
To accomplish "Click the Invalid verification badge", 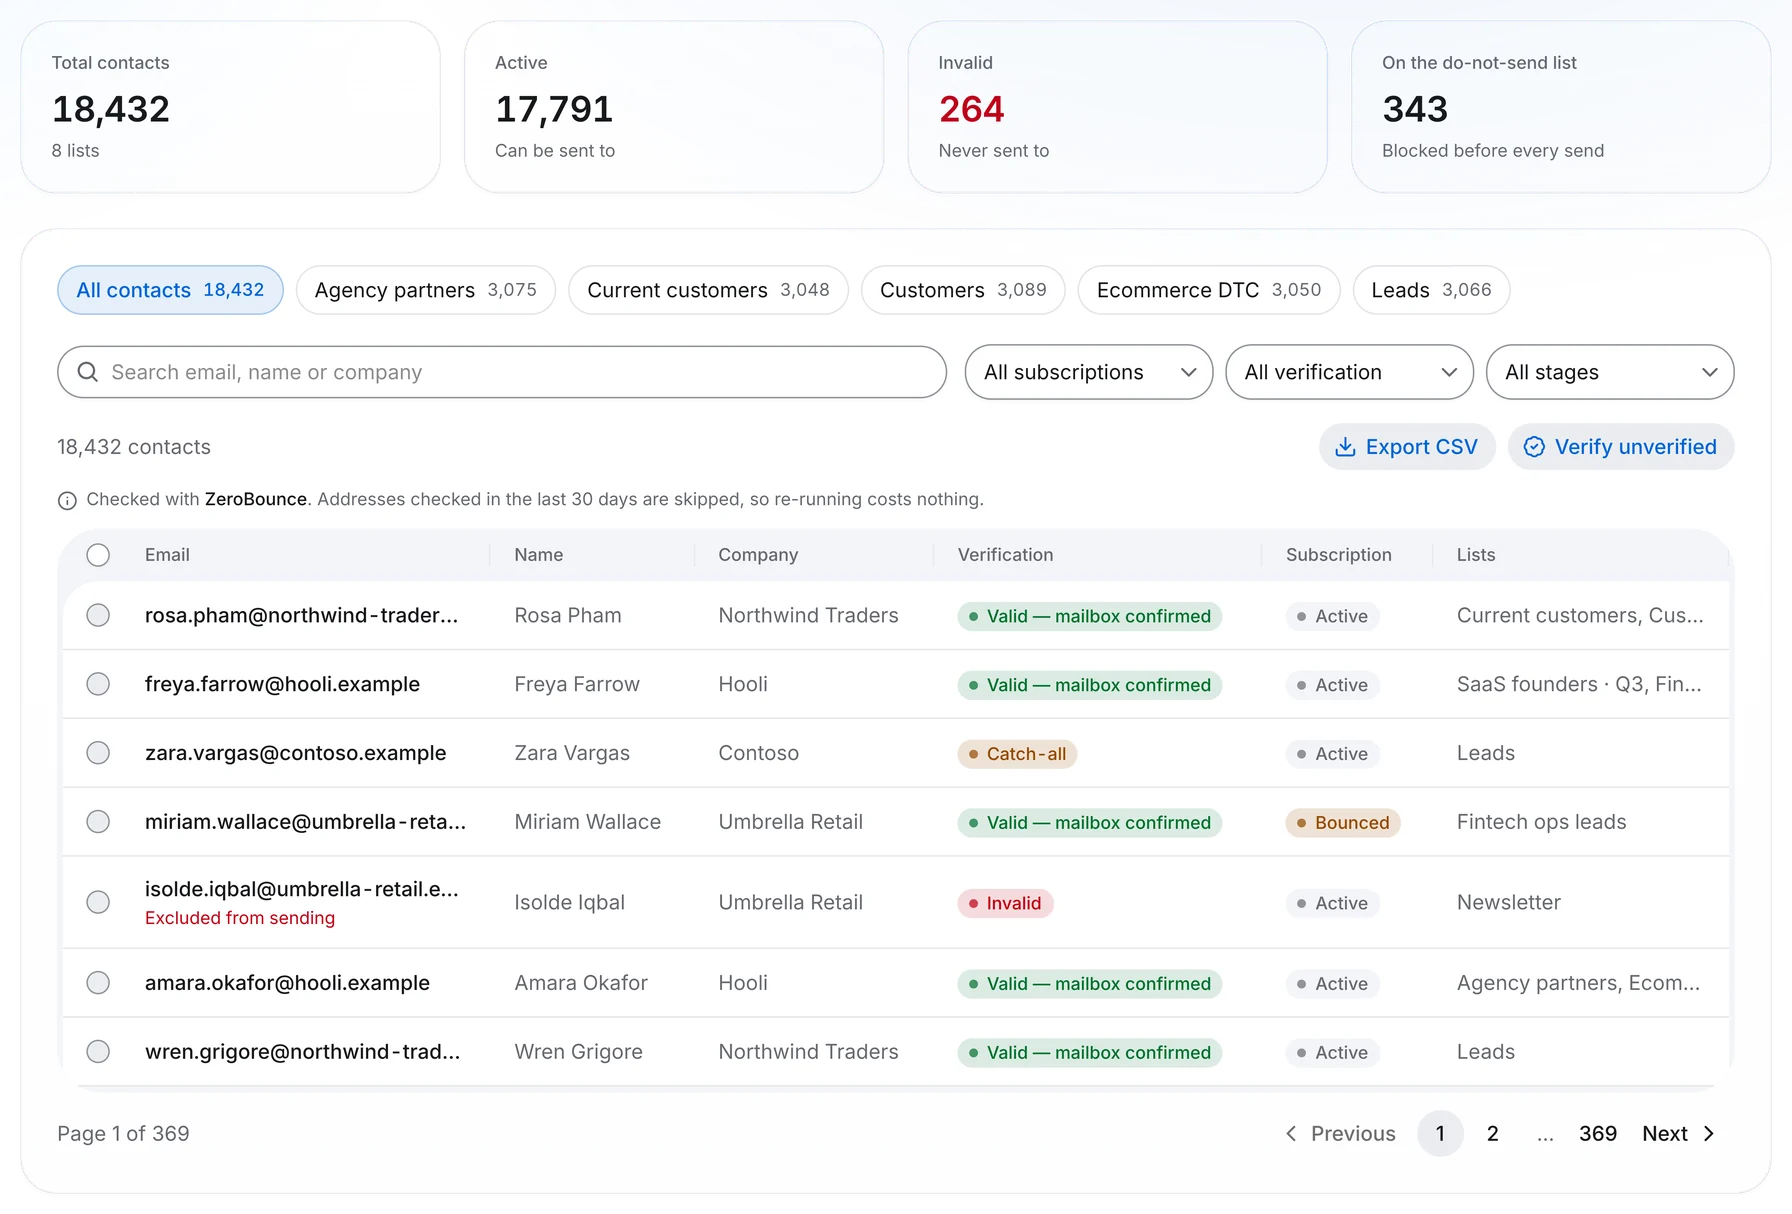I will pos(1005,903).
